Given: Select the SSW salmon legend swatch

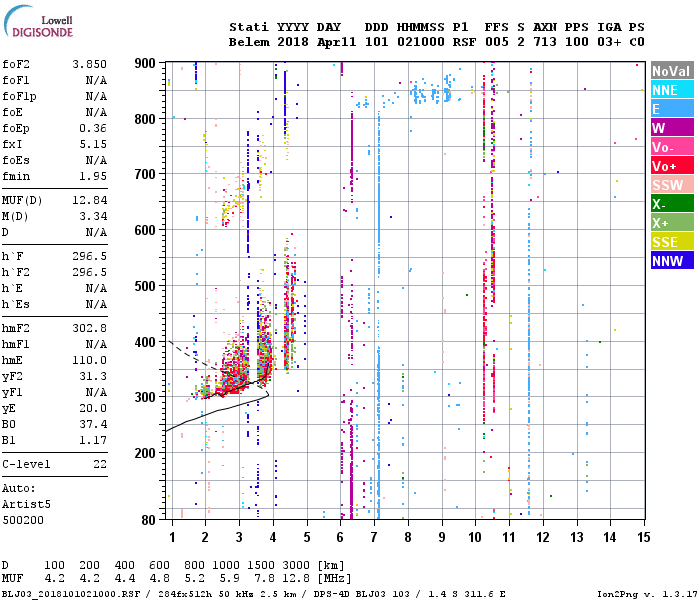Looking at the screenshot, I should point(672,184).
